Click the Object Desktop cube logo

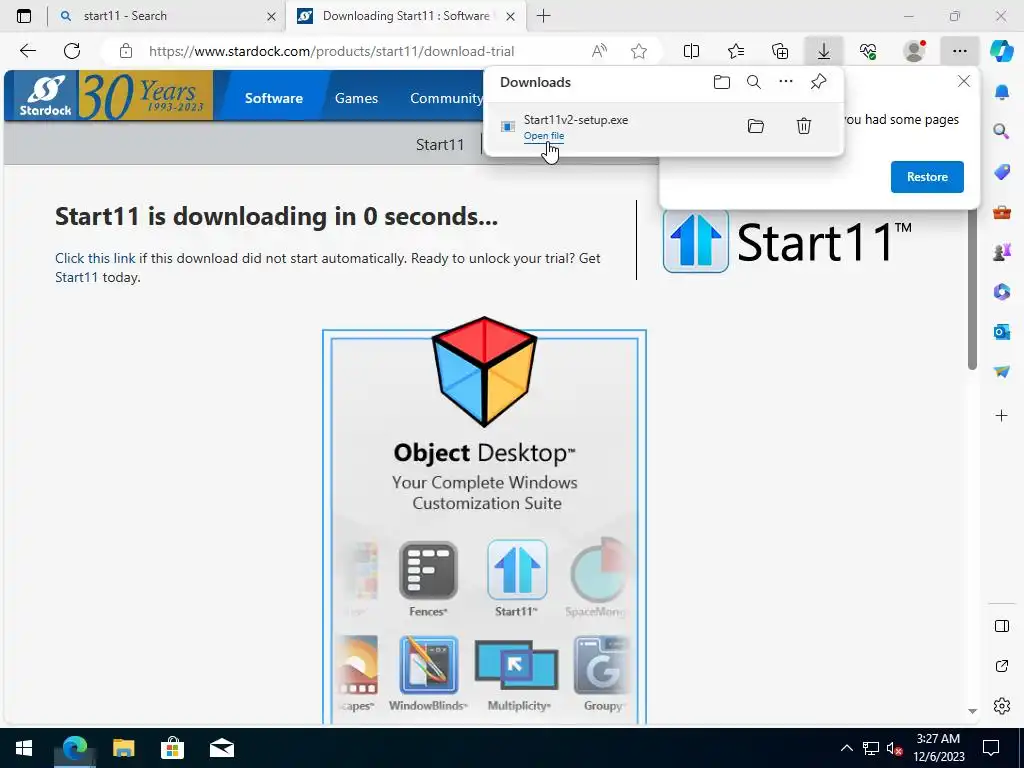[484, 371]
